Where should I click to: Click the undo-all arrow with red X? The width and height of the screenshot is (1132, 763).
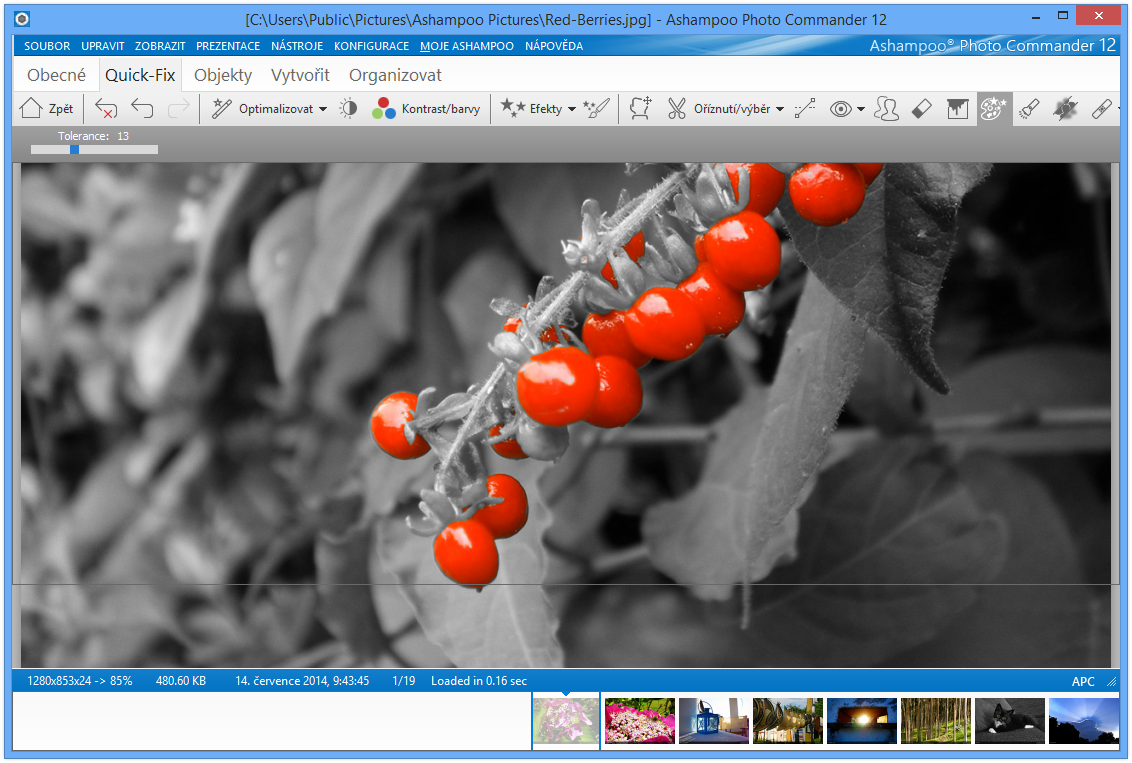coord(106,109)
